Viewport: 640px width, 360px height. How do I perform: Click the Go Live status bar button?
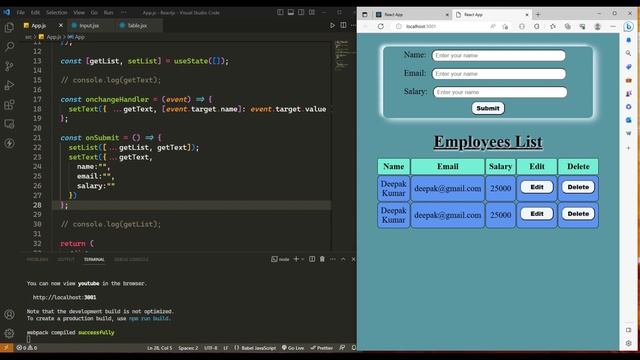293,348
